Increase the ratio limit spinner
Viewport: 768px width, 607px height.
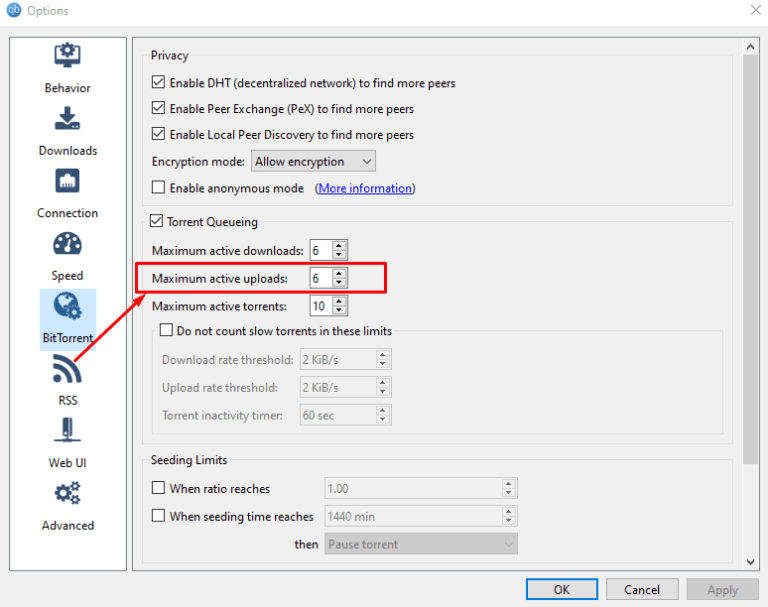coord(508,484)
